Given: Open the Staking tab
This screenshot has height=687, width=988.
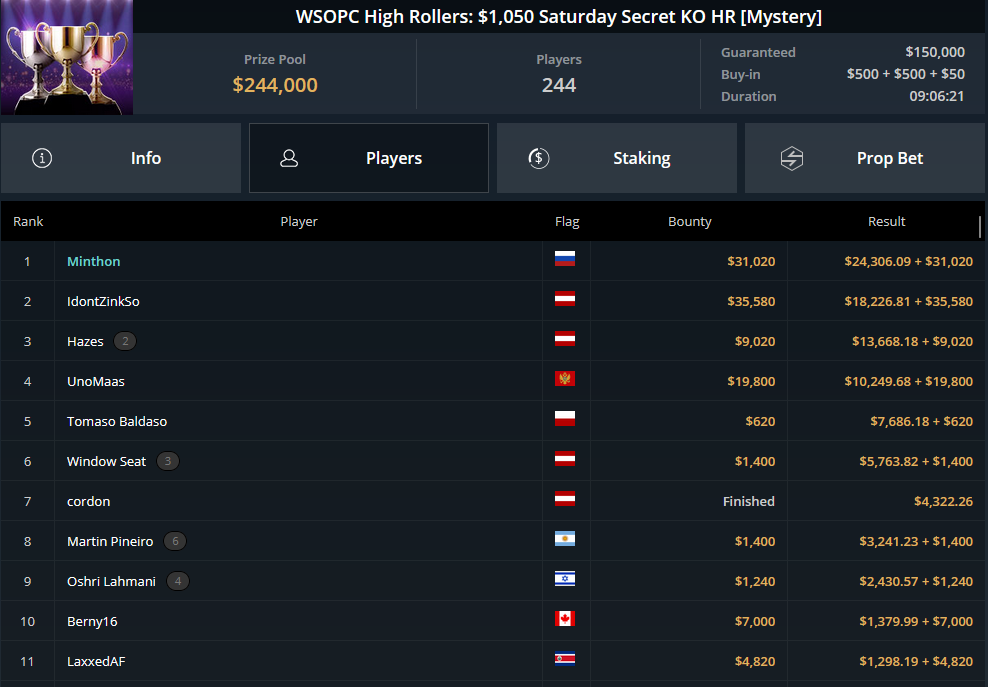Looking at the screenshot, I should [x=641, y=157].
